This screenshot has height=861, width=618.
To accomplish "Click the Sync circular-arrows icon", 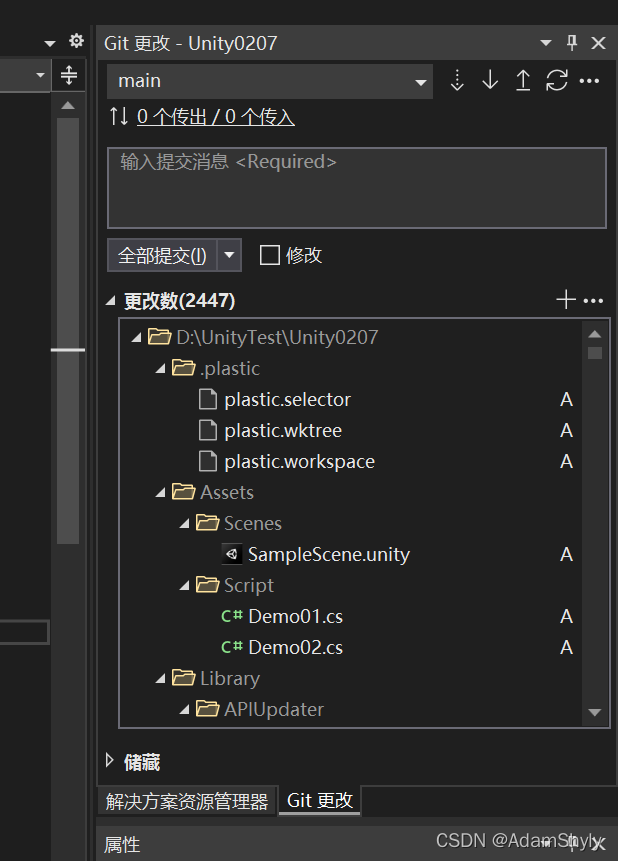I will [x=557, y=81].
